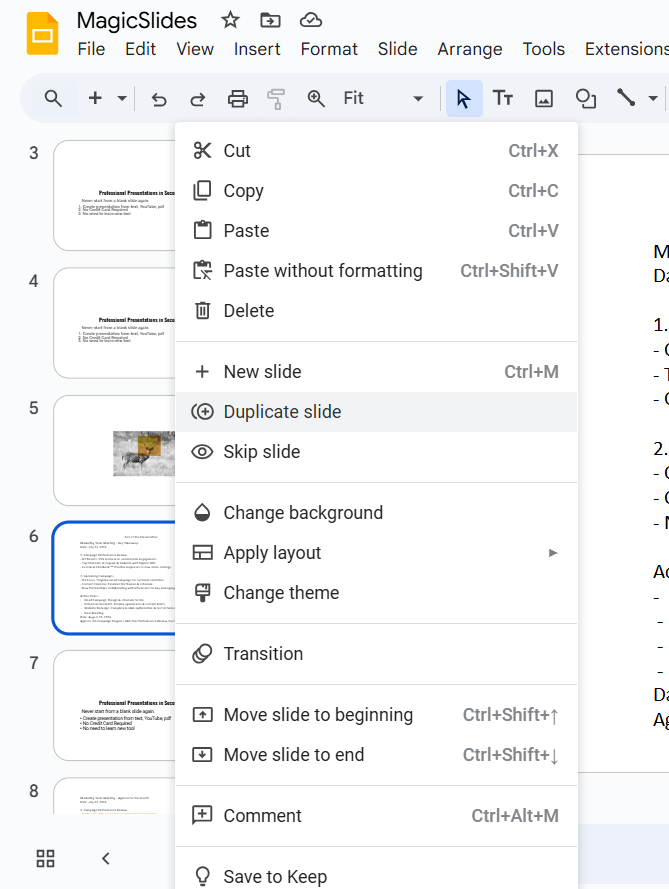Screen dimensions: 669x889
Task: Select Change background option
Action: pyautogui.click(x=303, y=513)
